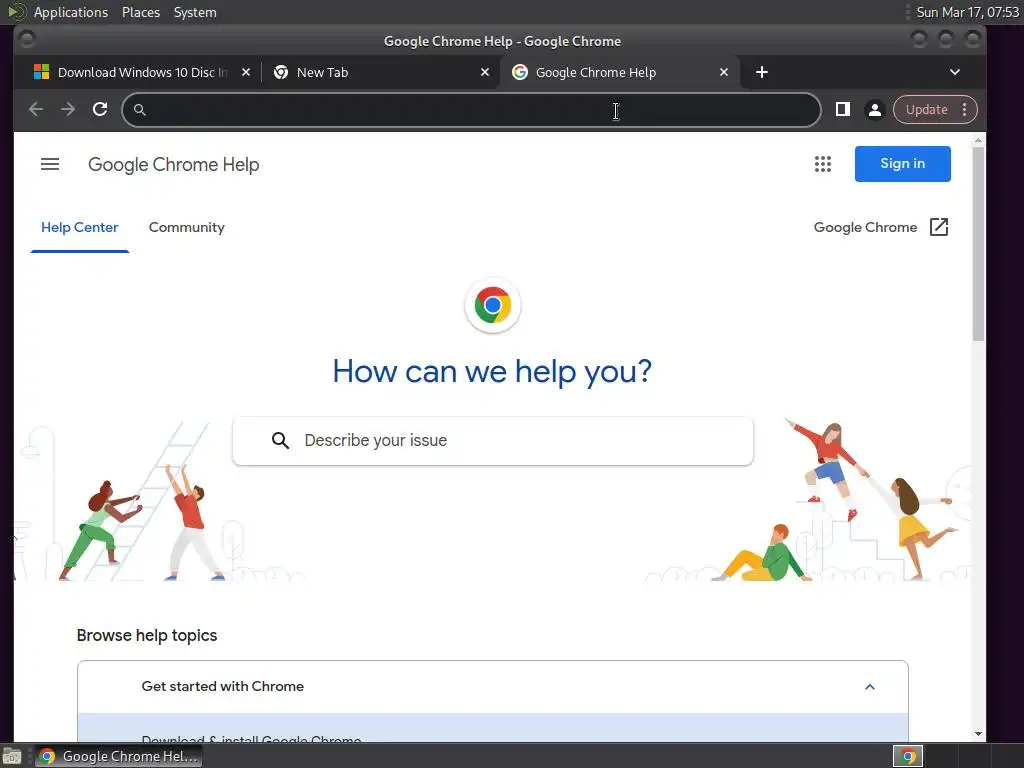Click the Describe your issue search field
Viewport: 1024px width, 768px height.
pyautogui.click(x=492, y=441)
